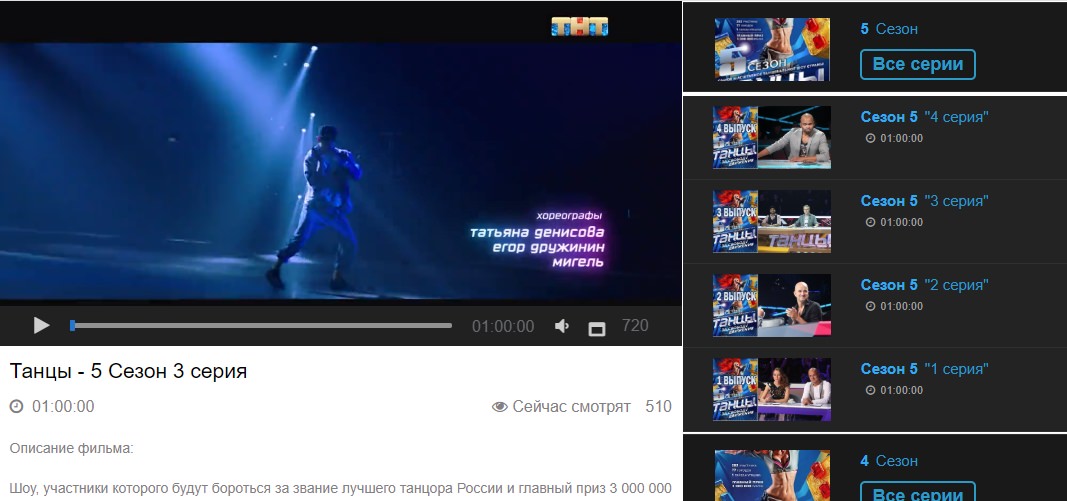Click the clock icon next to episode 2 duration
The image size is (1067, 501).
pos(870,306)
